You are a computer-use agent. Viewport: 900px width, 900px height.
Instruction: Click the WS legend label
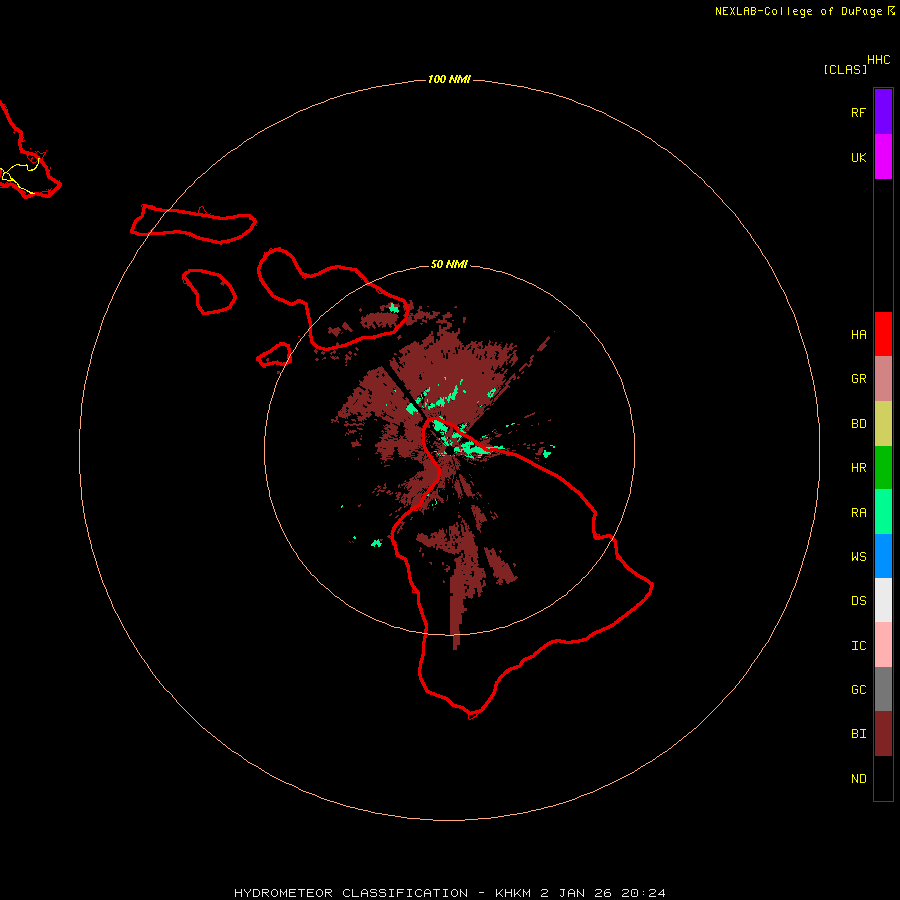(858, 557)
